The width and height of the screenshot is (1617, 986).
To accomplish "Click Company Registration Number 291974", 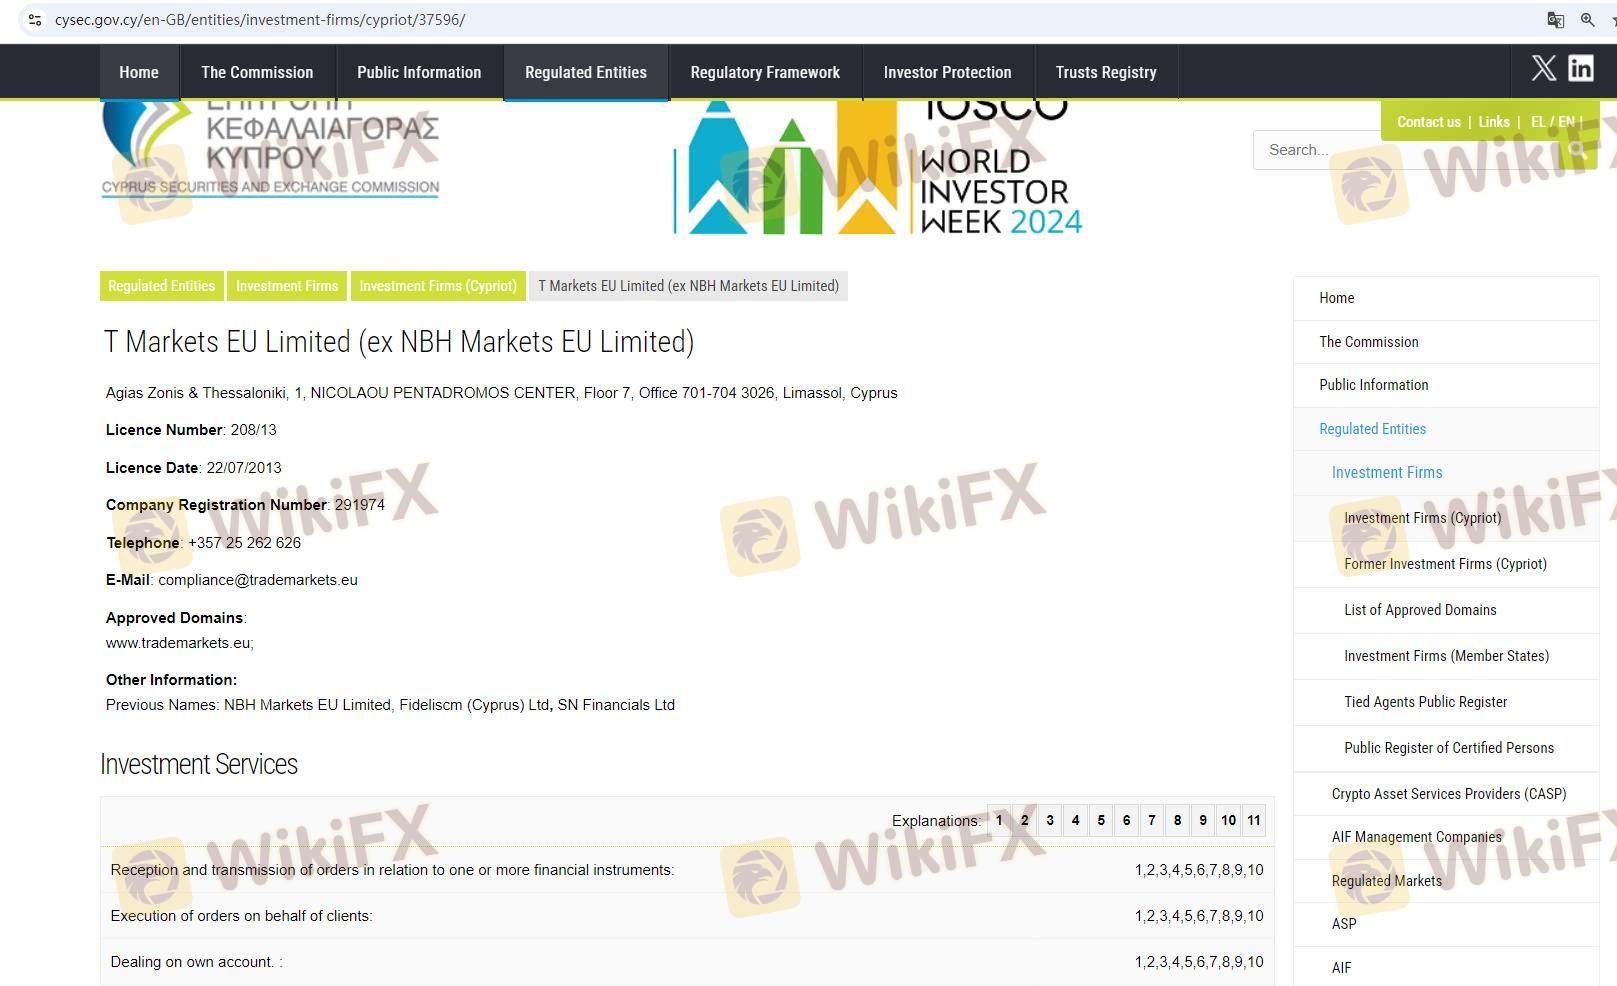I will (x=245, y=505).
